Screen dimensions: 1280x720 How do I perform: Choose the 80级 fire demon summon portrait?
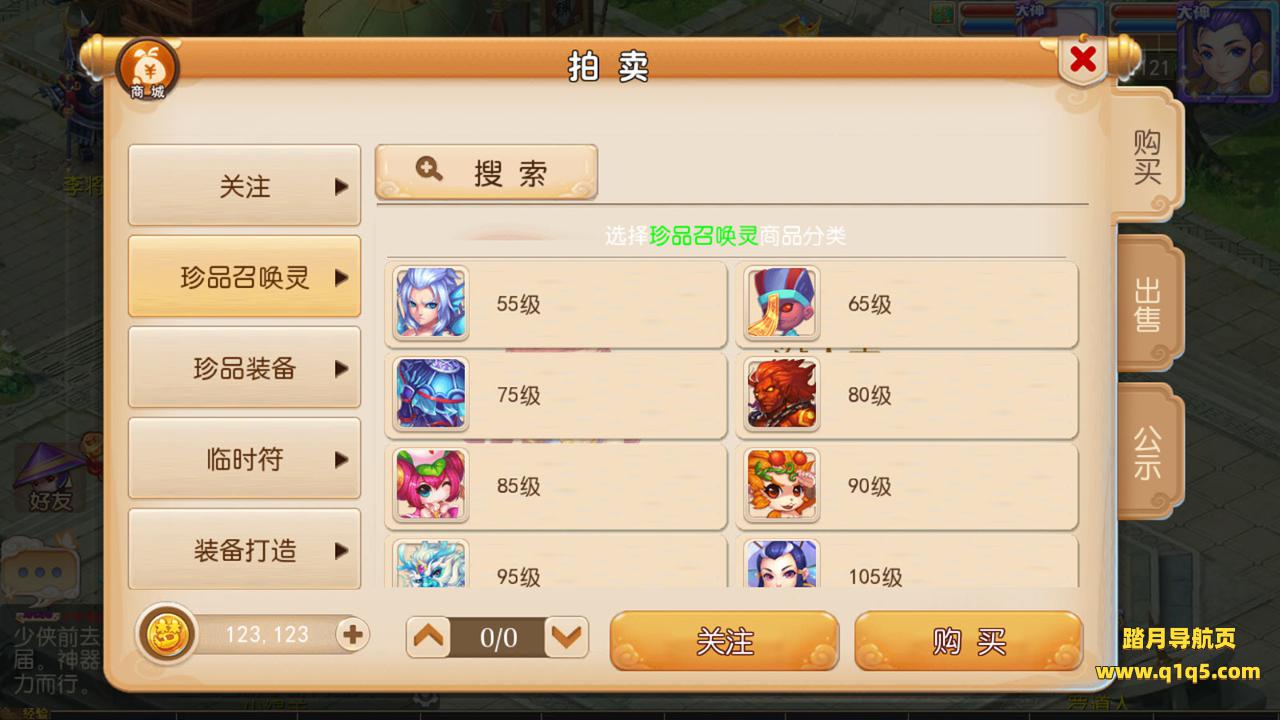(x=781, y=394)
